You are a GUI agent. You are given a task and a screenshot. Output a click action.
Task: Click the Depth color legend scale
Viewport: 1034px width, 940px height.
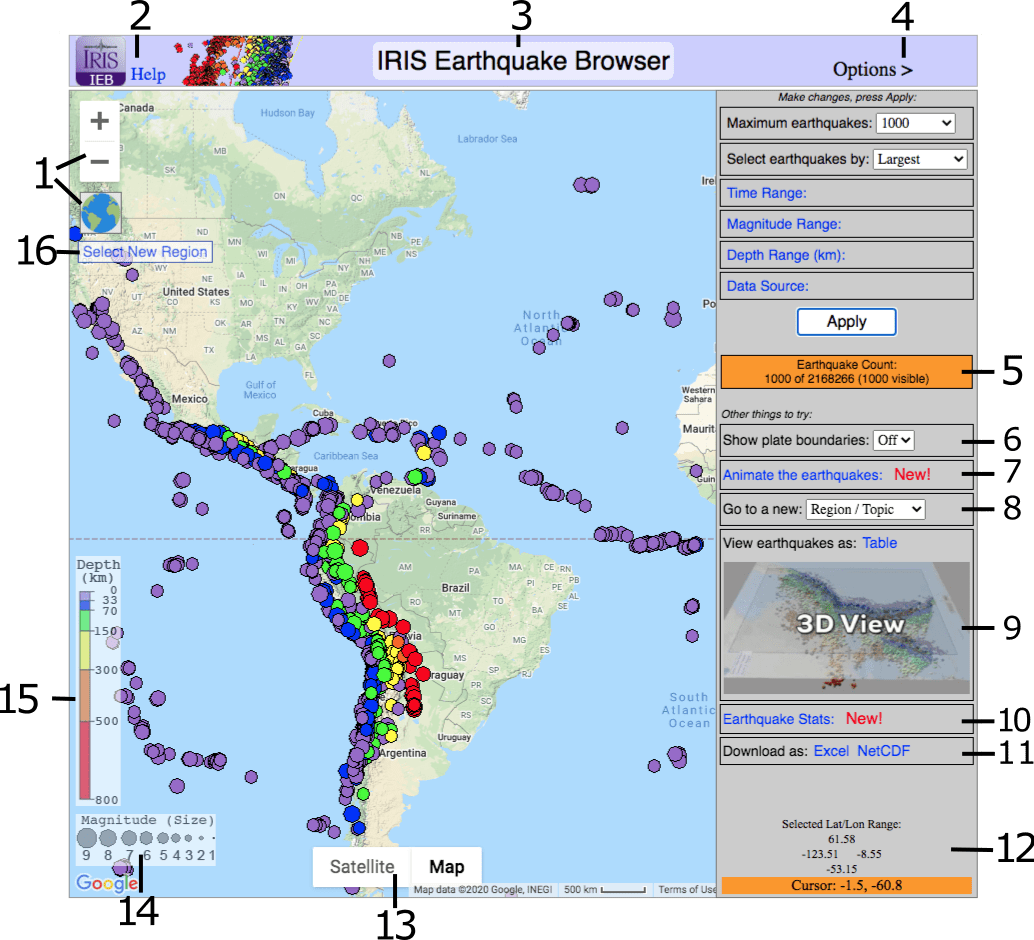tap(88, 695)
